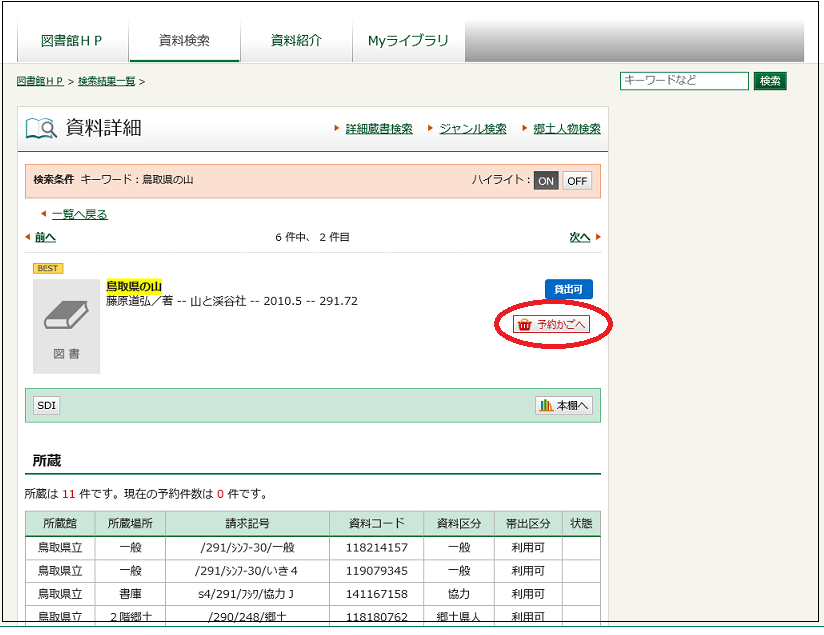This screenshot has height=635, width=824.
Task: Switch the ハイライト setting to OFF
Action: [578, 180]
